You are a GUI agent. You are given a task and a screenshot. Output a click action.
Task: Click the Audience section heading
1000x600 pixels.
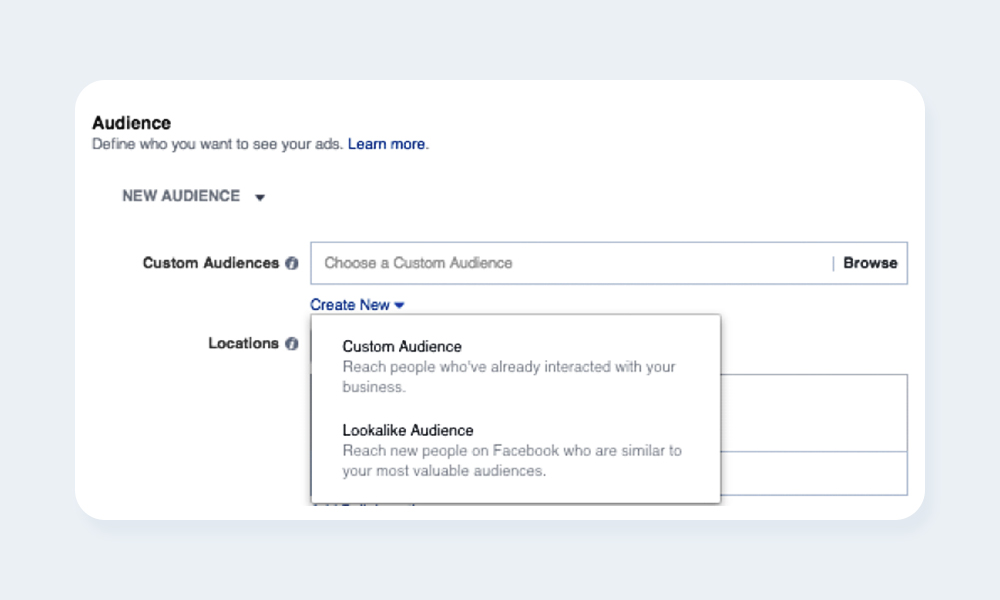(131, 122)
